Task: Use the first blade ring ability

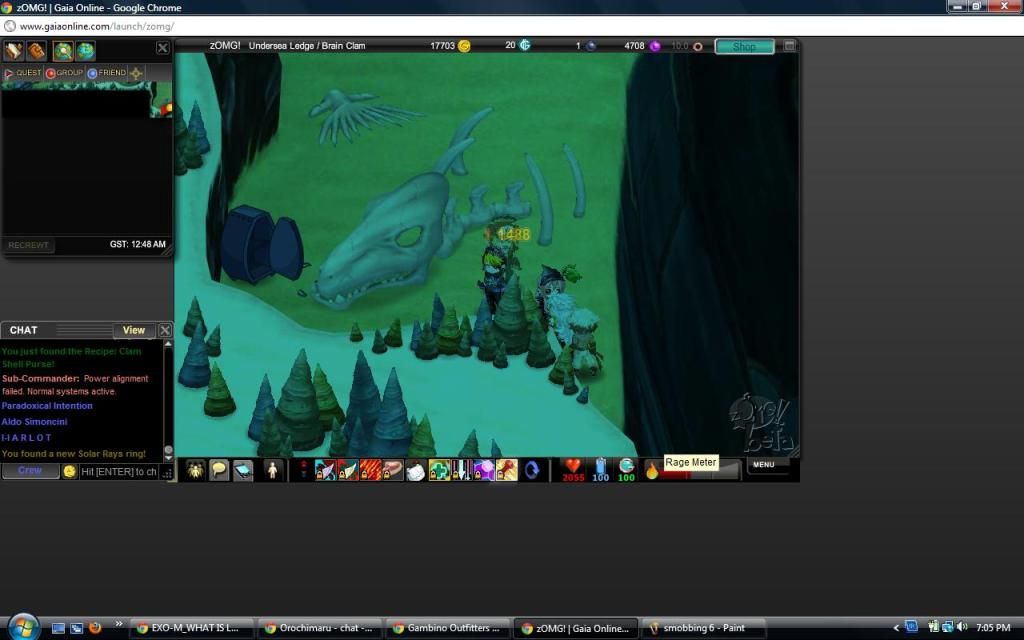Action: click(325, 470)
